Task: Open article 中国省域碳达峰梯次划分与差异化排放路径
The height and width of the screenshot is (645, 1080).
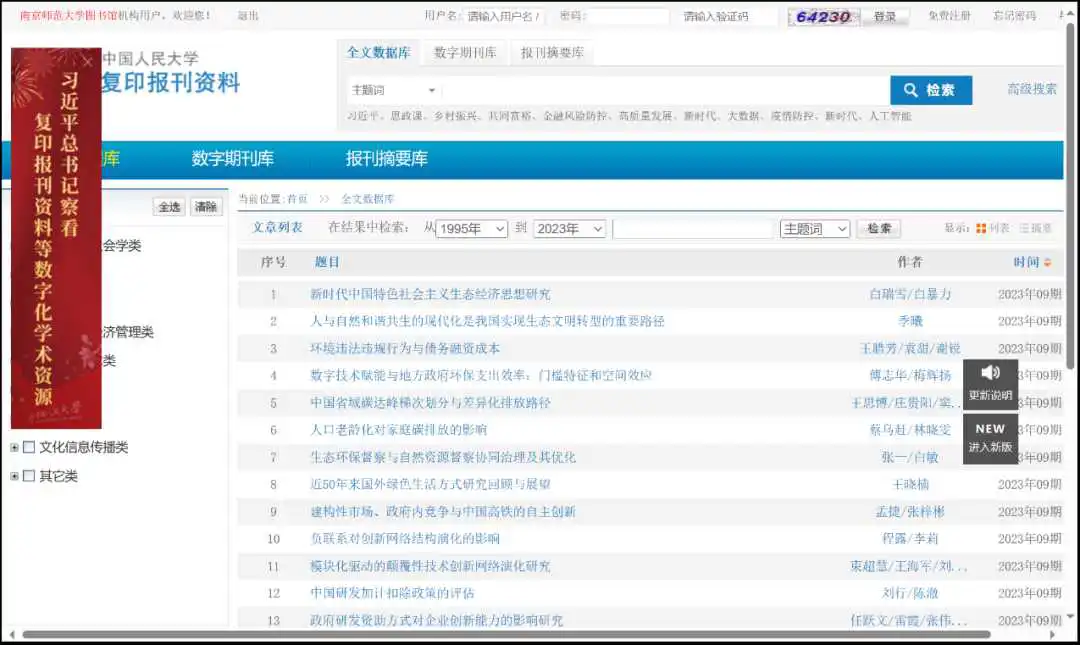Action: pos(430,403)
